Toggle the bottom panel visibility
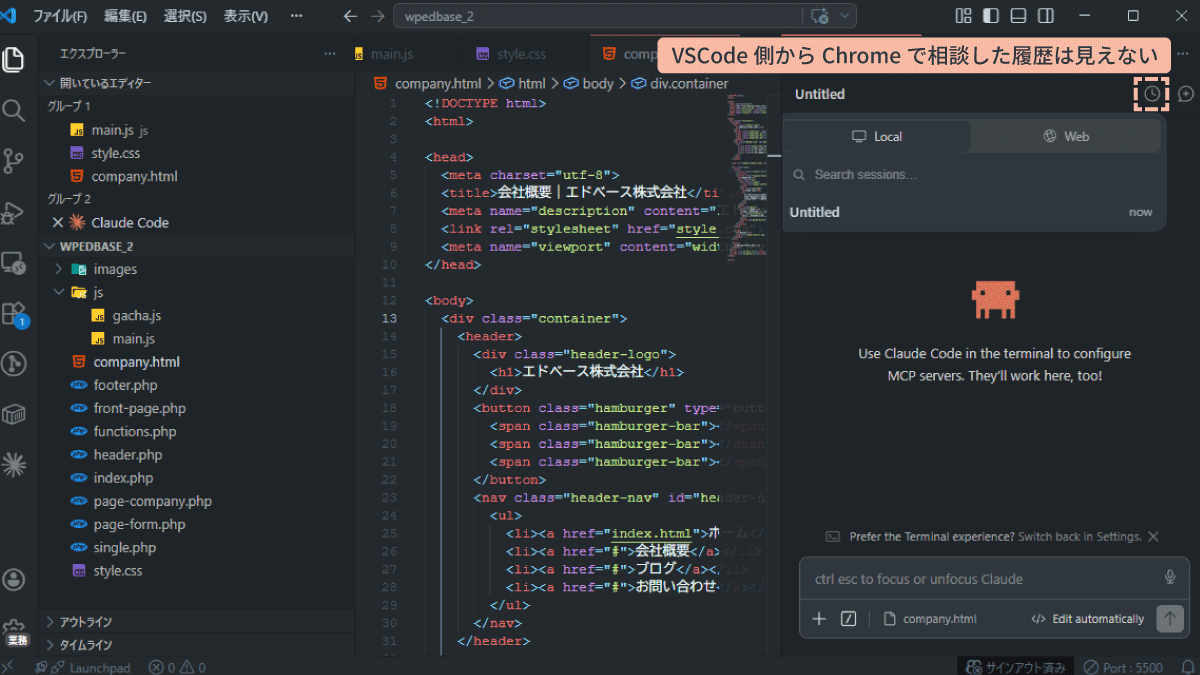 pyautogui.click(x=1018, y=16)
